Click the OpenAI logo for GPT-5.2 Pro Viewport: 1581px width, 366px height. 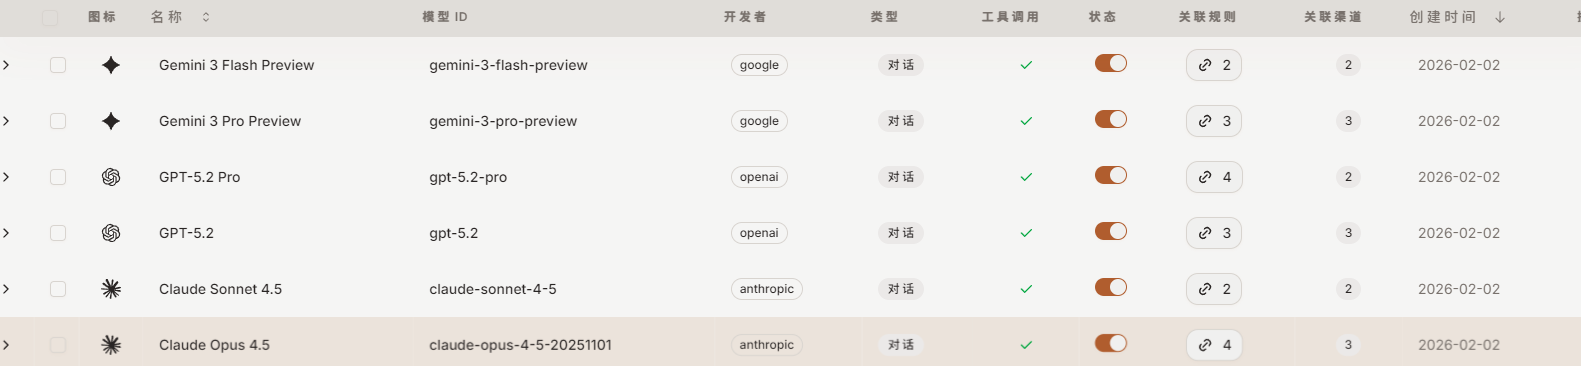coord(111,177)
